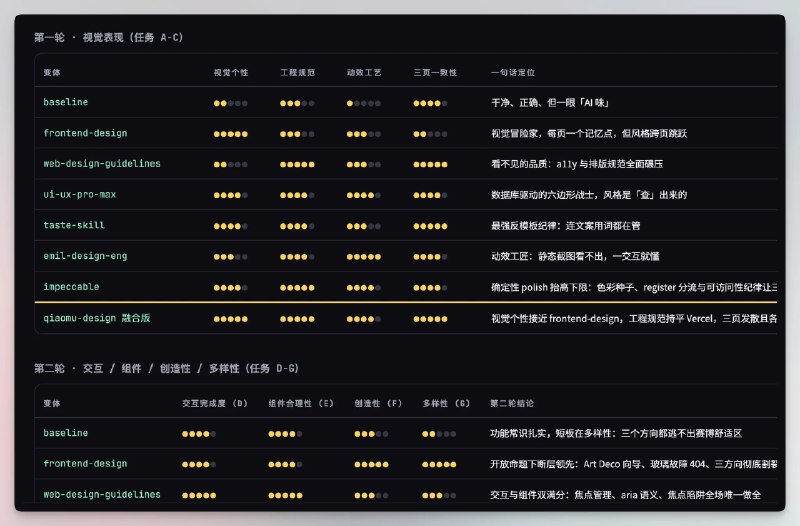
Task: Click the '第二轮结论' column header
Action: click(512, 403)
